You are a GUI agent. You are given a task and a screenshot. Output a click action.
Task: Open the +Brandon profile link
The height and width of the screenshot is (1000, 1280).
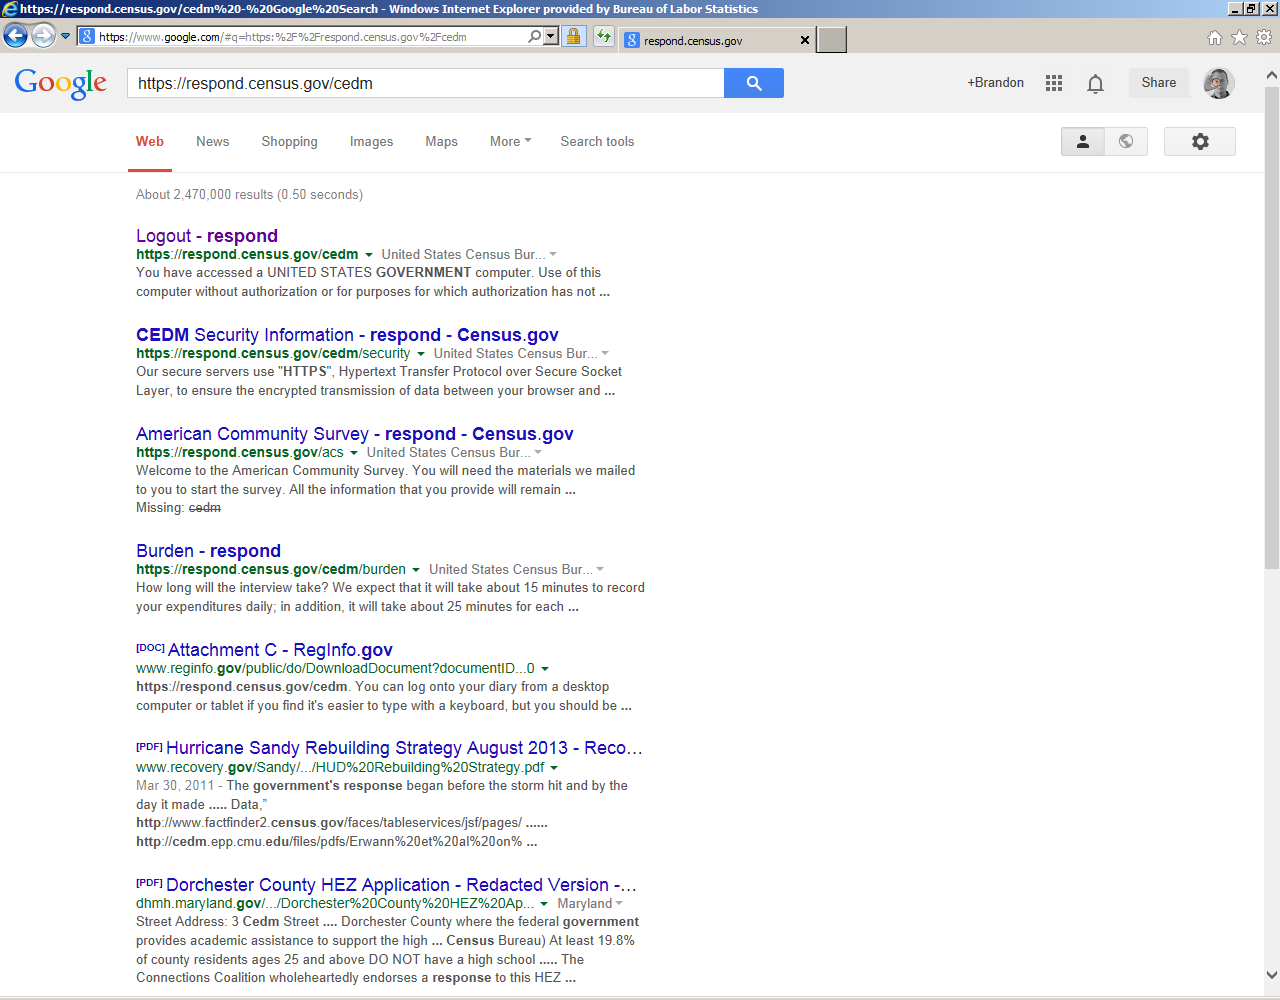point(995,83)
